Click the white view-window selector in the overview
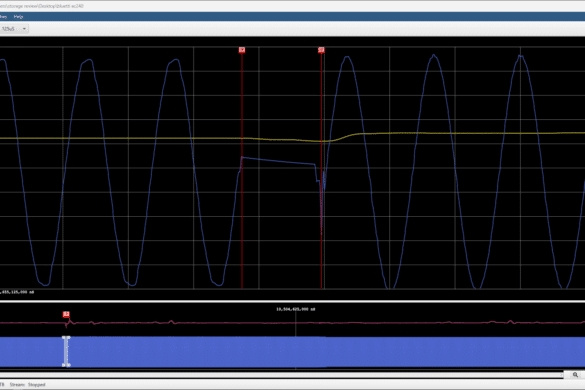 pos(66,352)
